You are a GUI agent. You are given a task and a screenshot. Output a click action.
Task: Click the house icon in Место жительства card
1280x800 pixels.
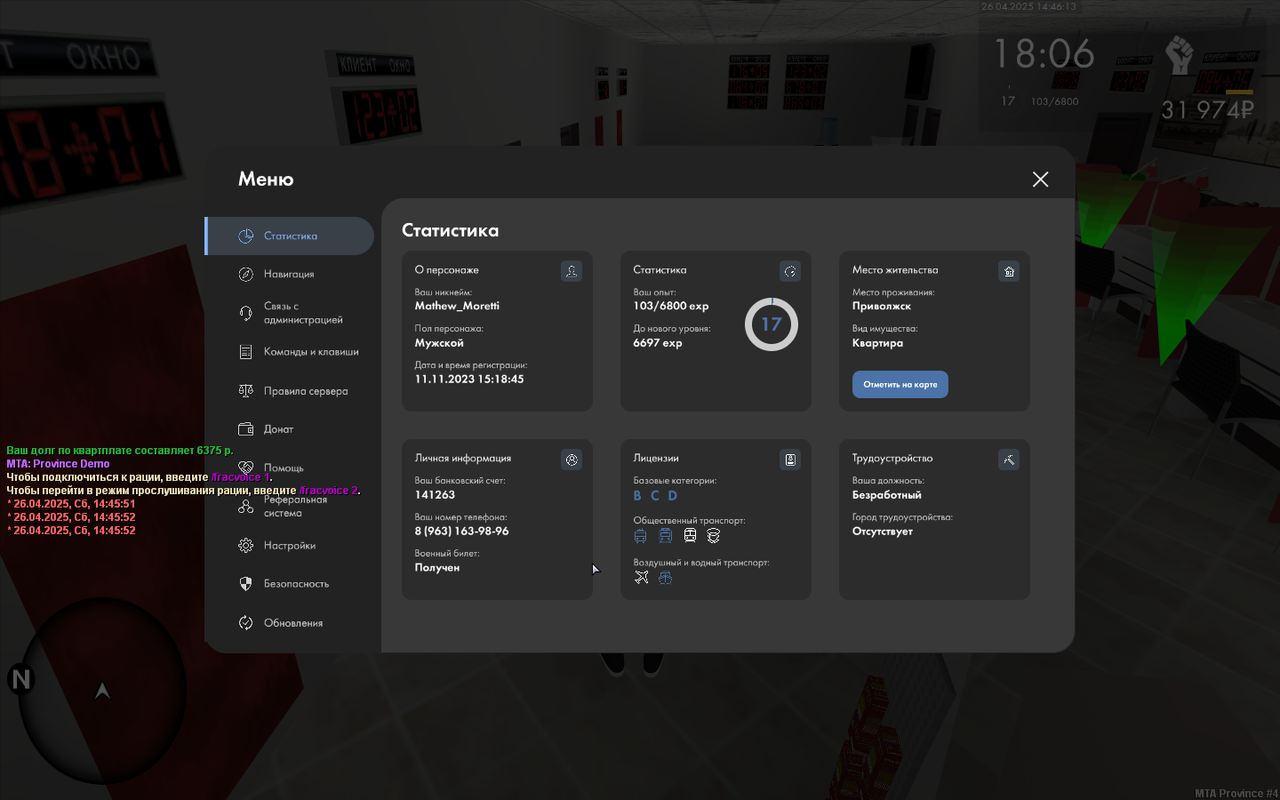coord(1009,271)
